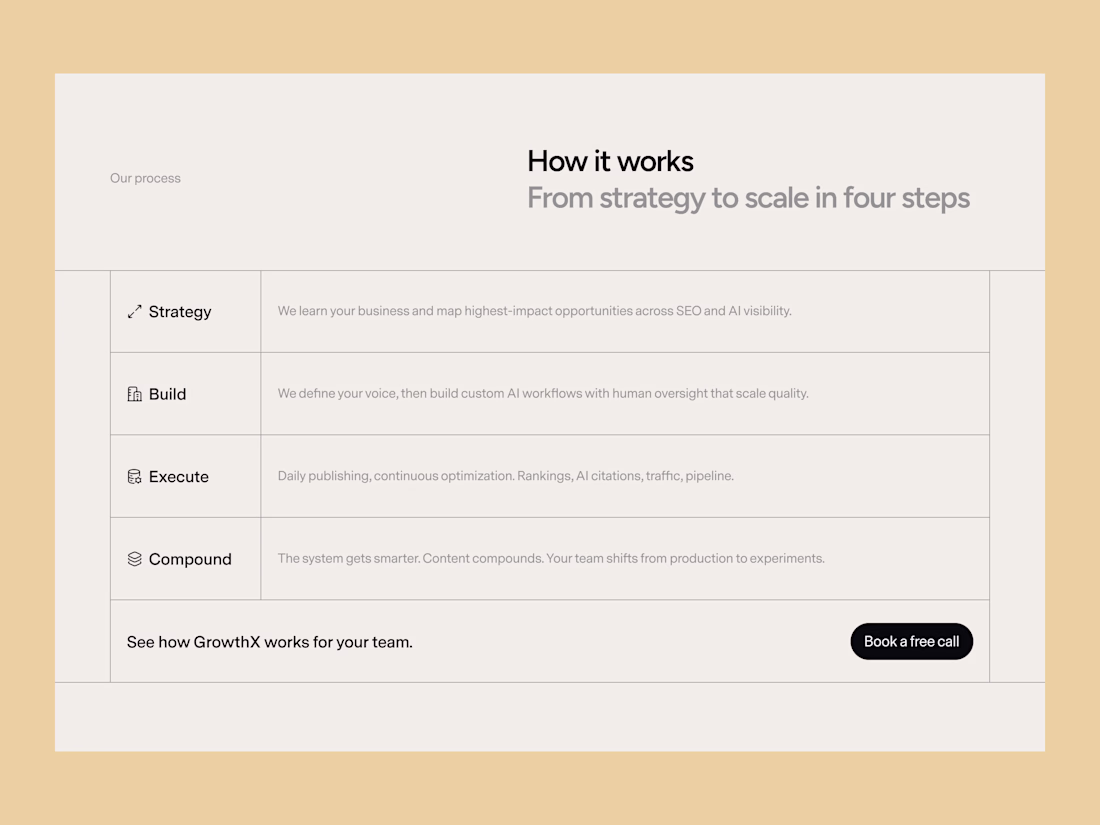Select the Build step label
The width and height of the screenshot is (1100, 825).
click(167, 394)
